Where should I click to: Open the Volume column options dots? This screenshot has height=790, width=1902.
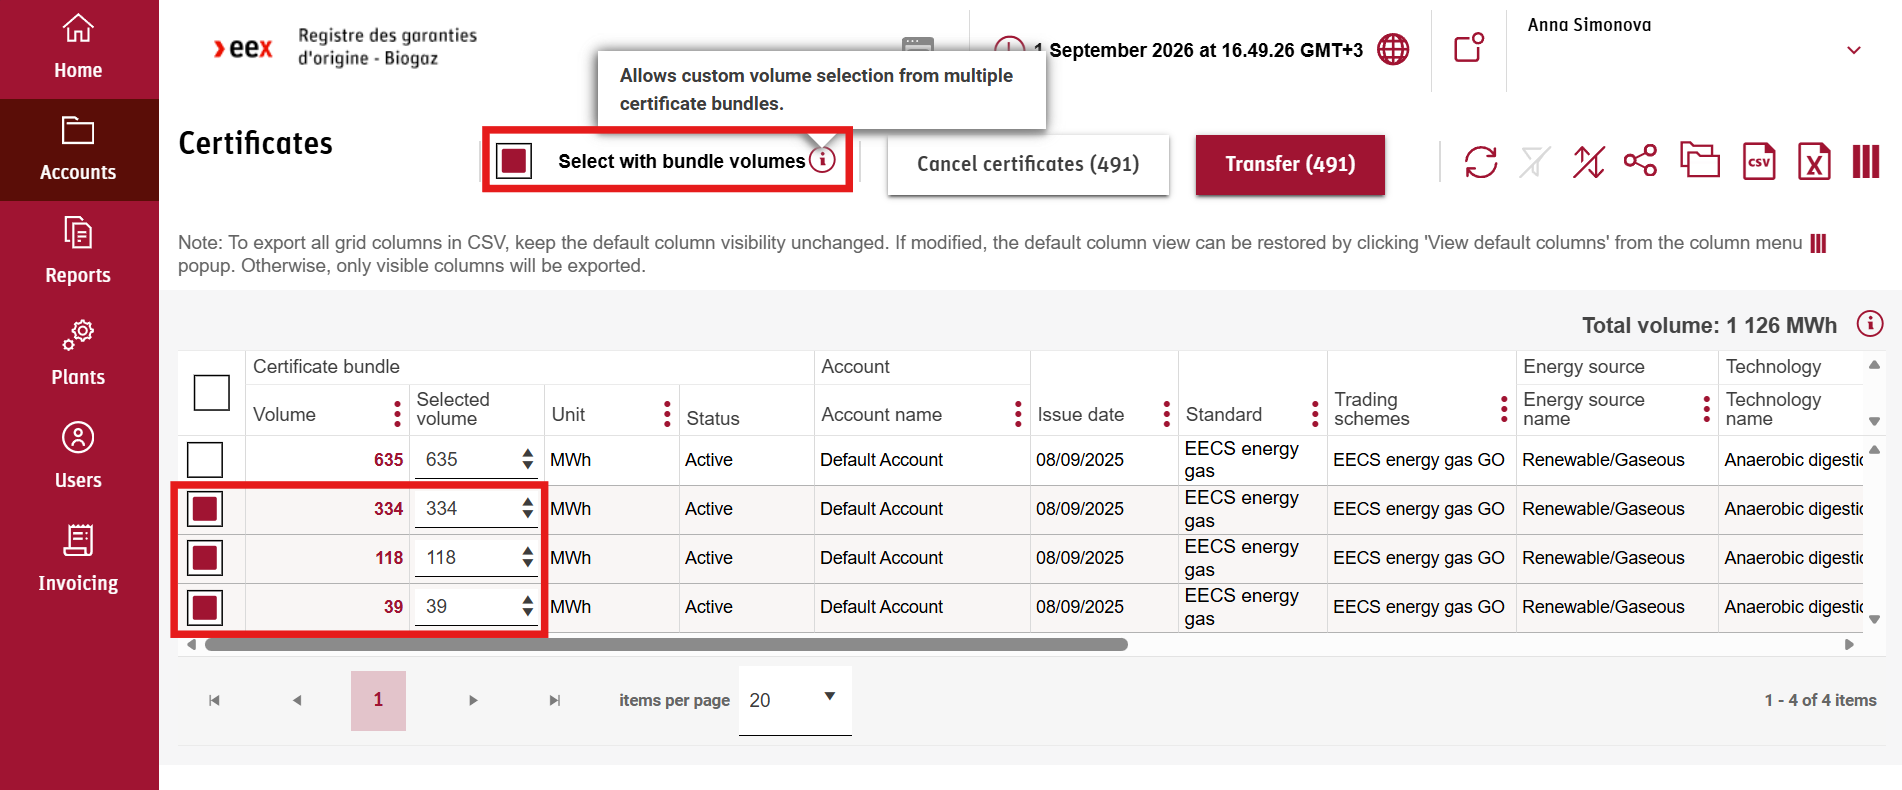[x=397, y=414]
